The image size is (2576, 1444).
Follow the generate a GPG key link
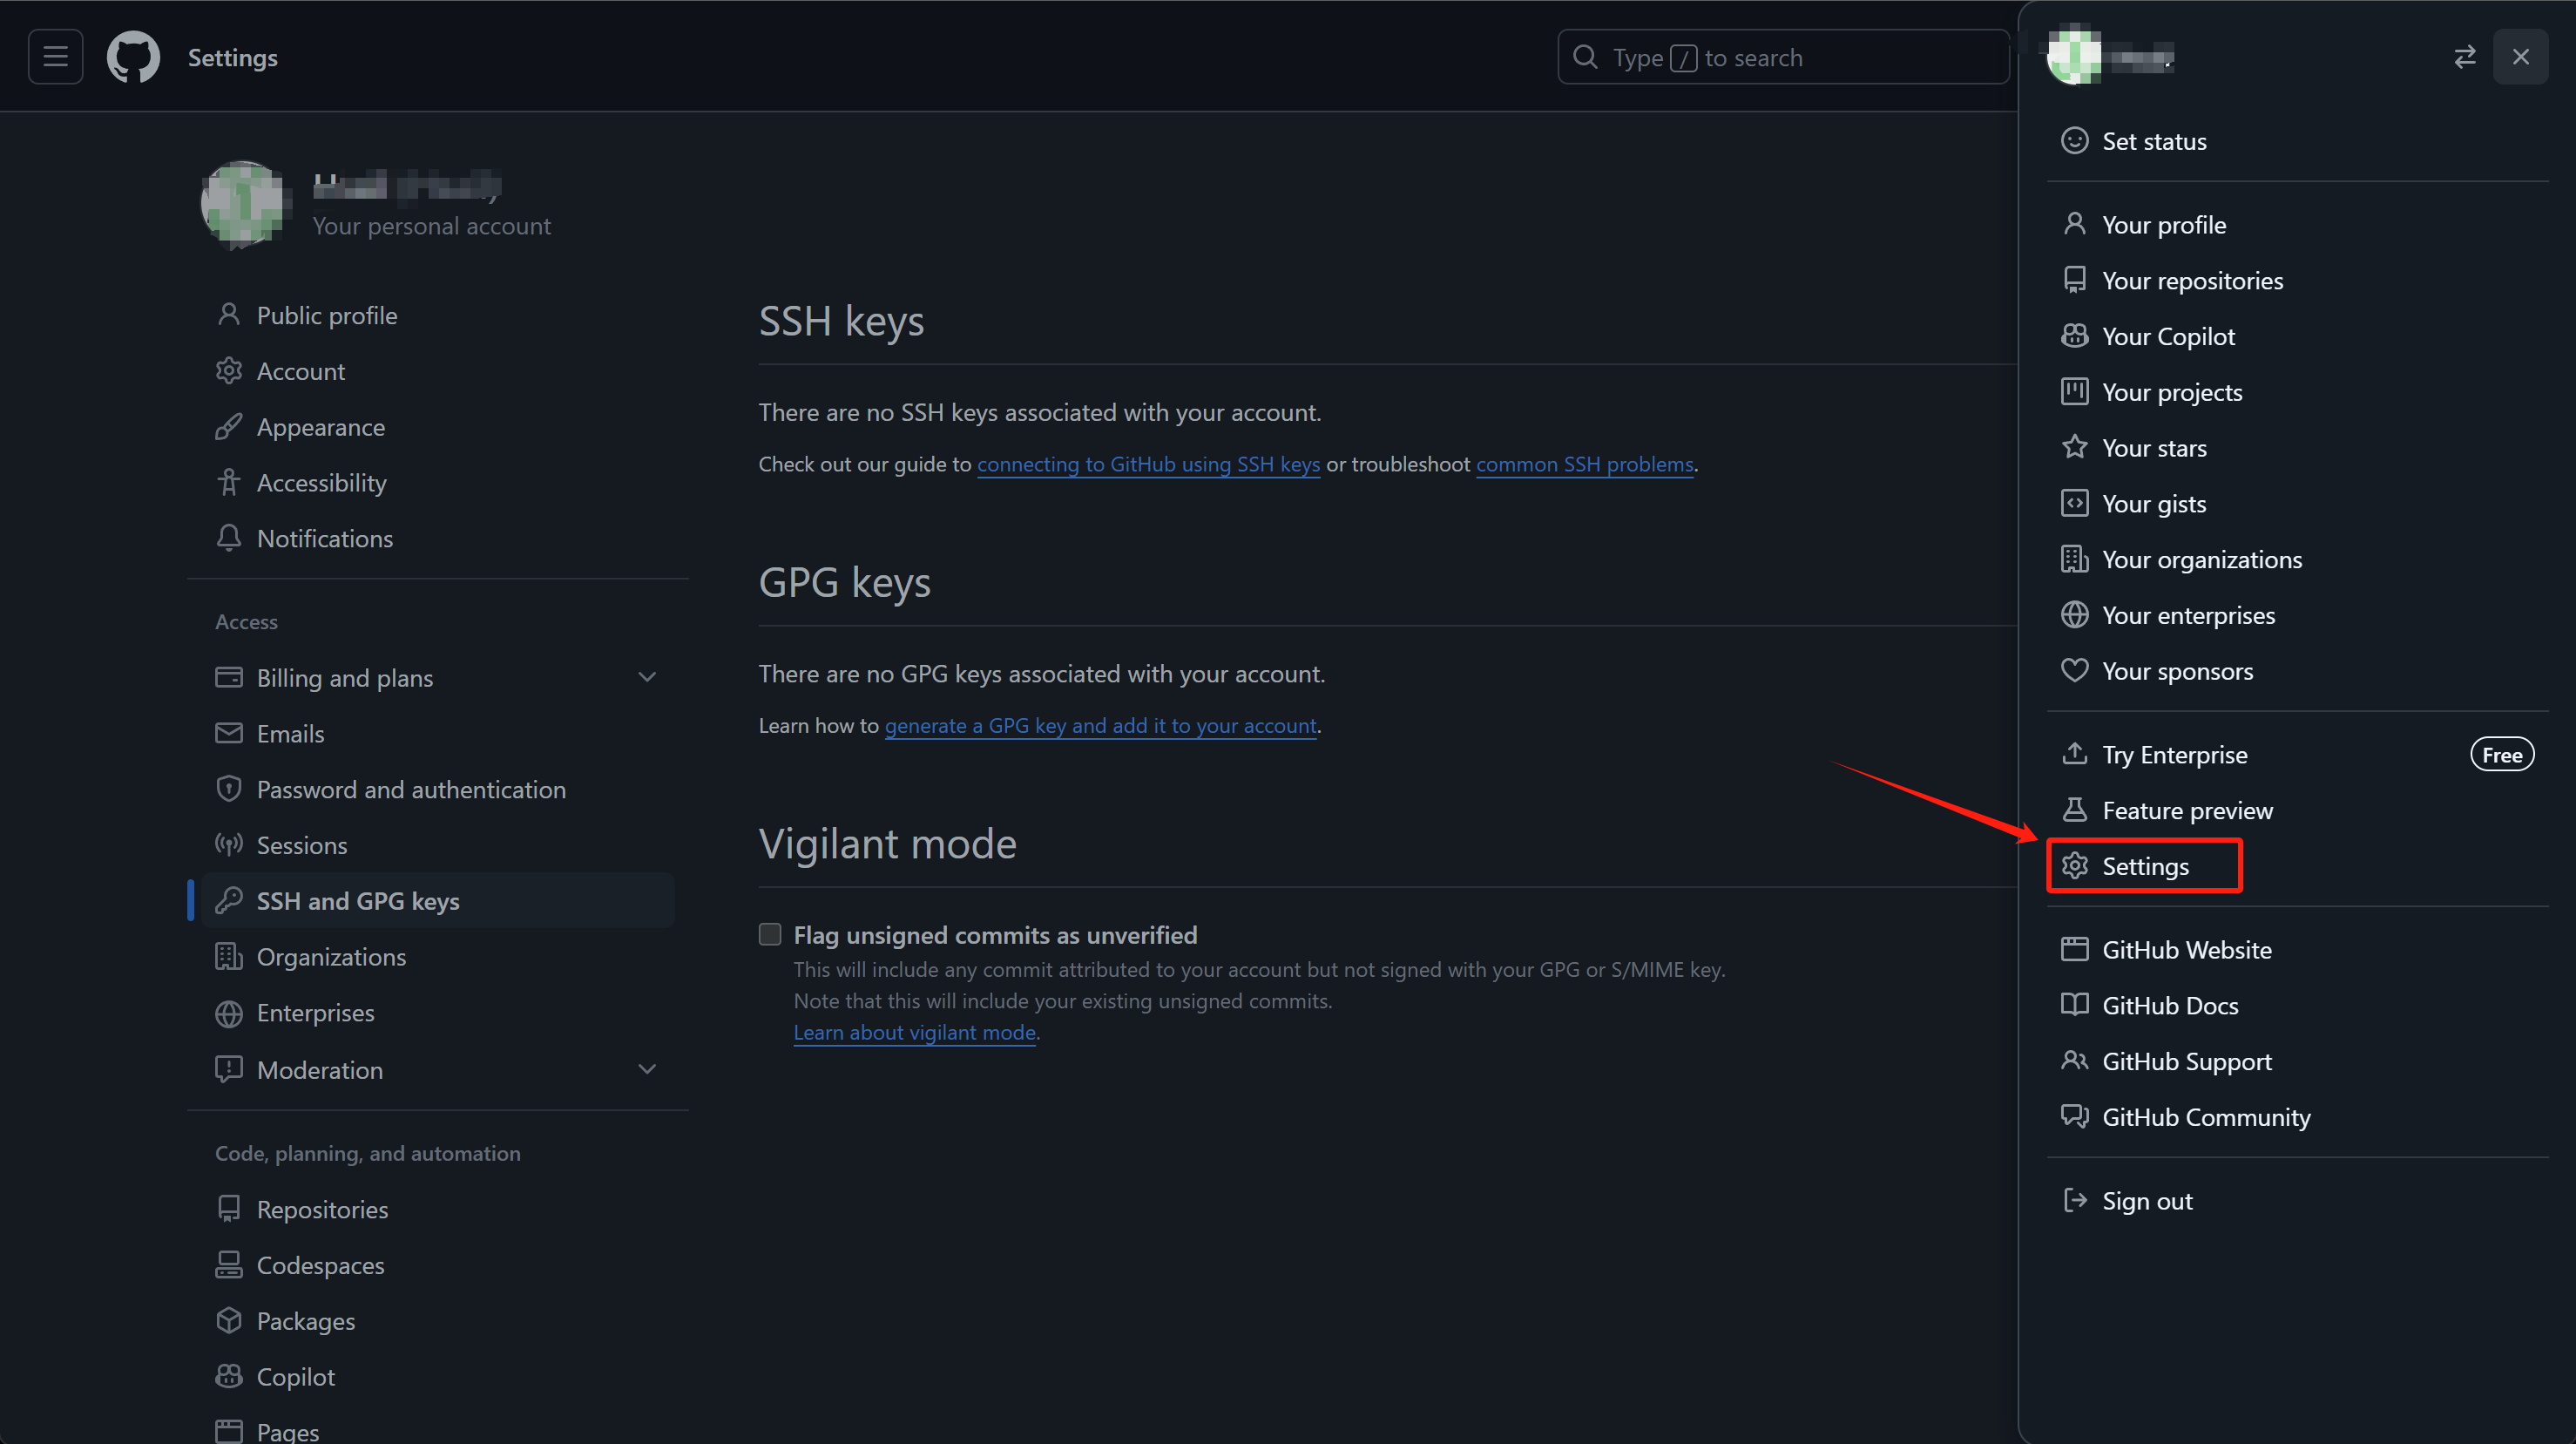click(x=1100, y=725)
